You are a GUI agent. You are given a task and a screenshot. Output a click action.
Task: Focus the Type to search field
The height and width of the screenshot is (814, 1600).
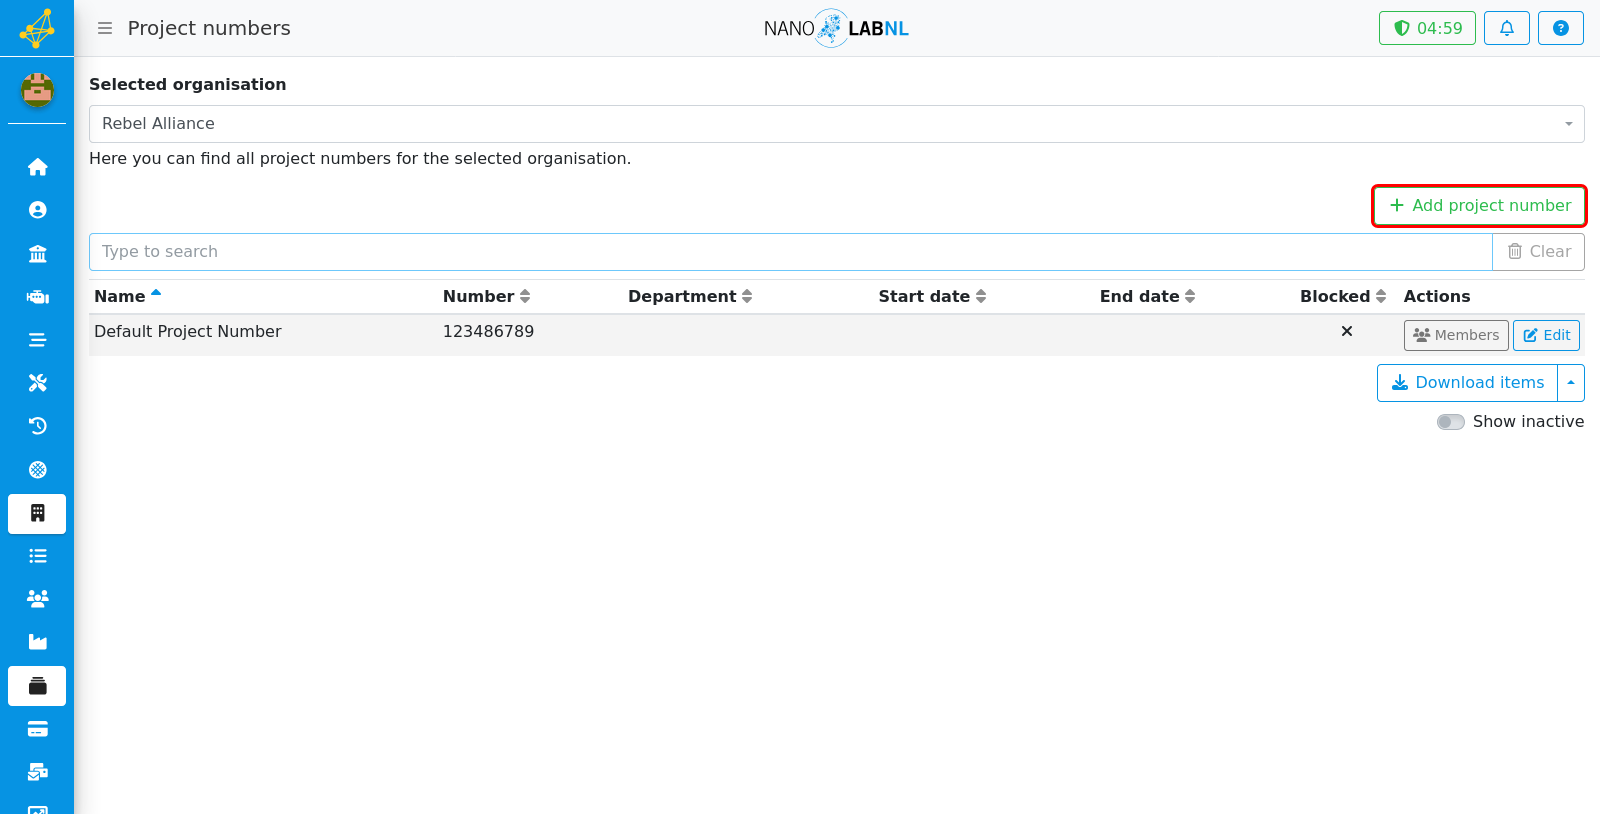790,252
